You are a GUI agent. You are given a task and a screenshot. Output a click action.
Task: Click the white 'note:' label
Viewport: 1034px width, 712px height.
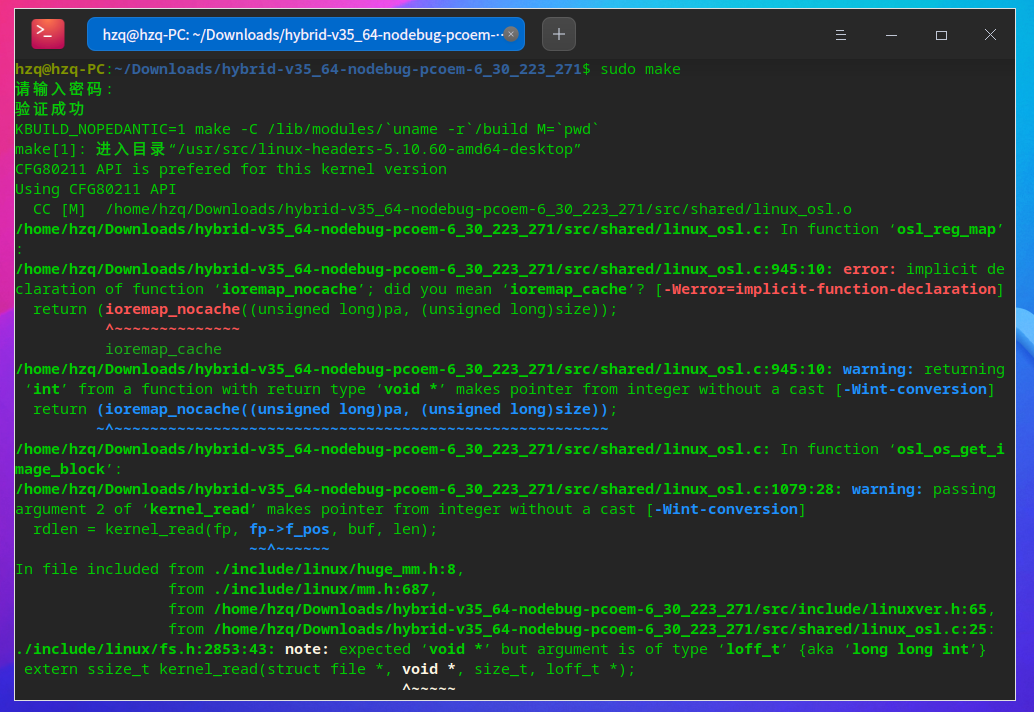point(307,649)
